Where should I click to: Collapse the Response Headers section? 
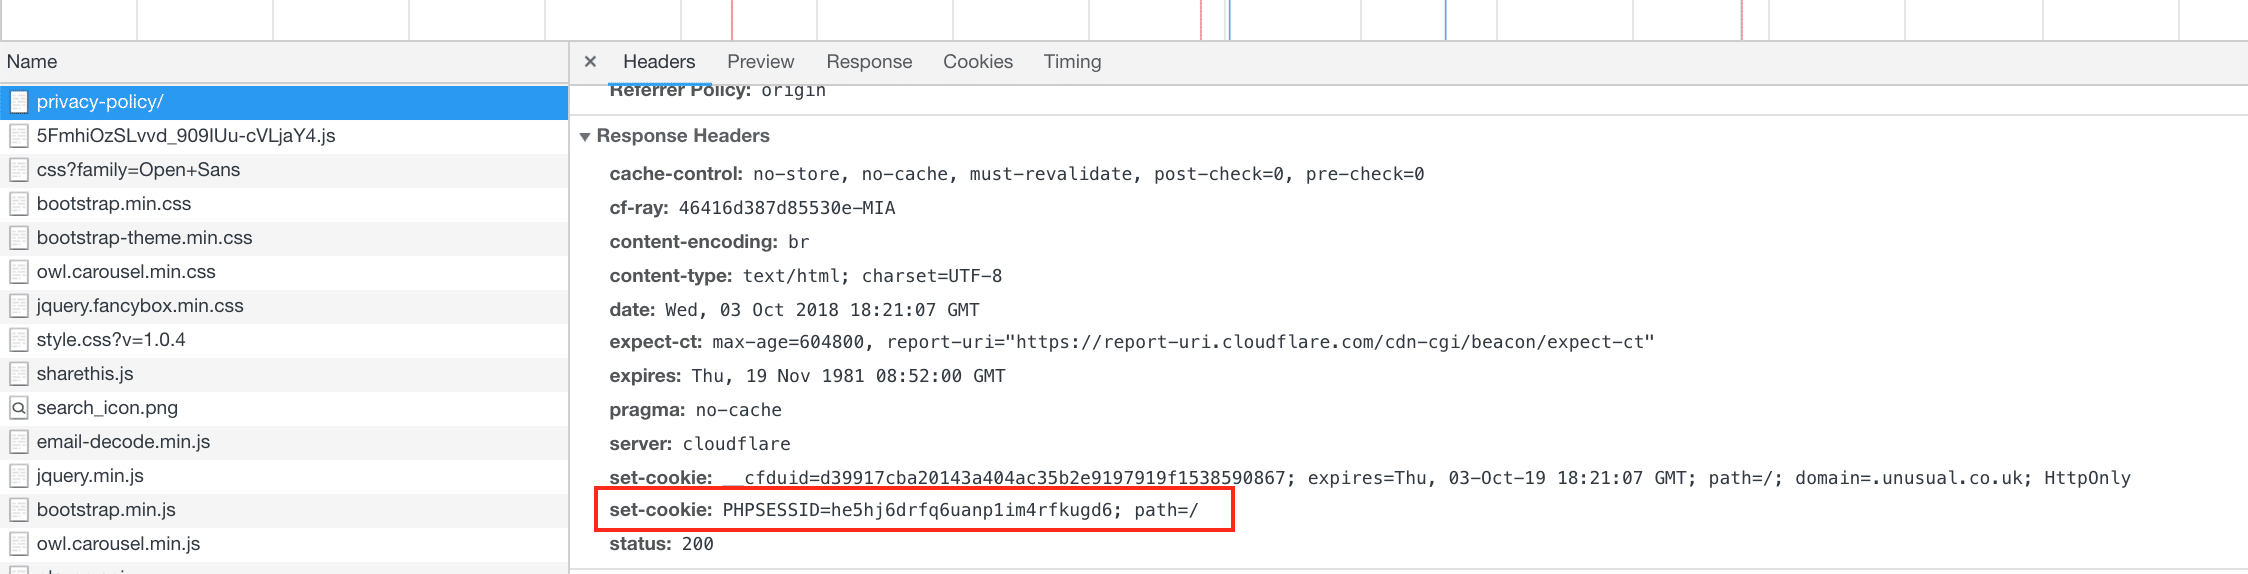pos(586,136)
